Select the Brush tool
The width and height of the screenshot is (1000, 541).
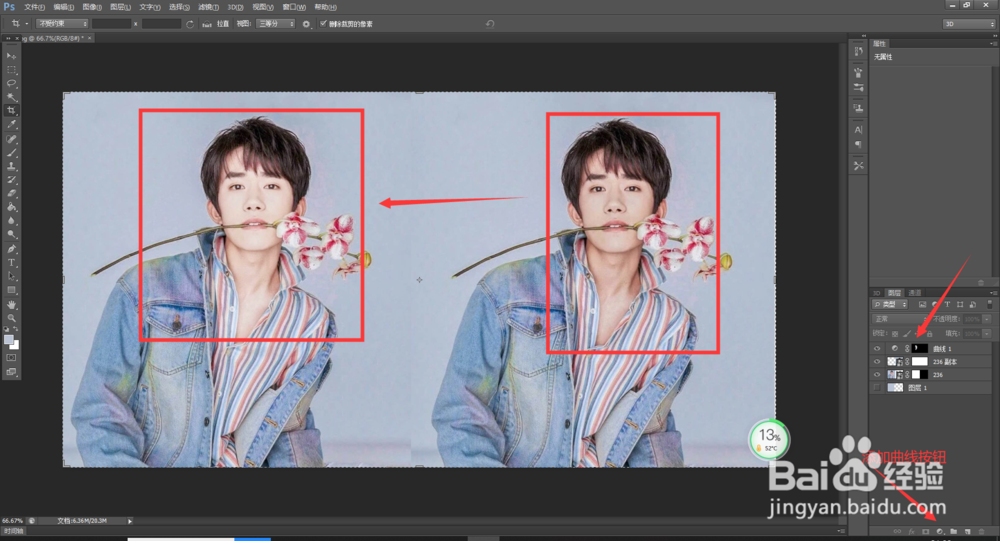[11, 152]
